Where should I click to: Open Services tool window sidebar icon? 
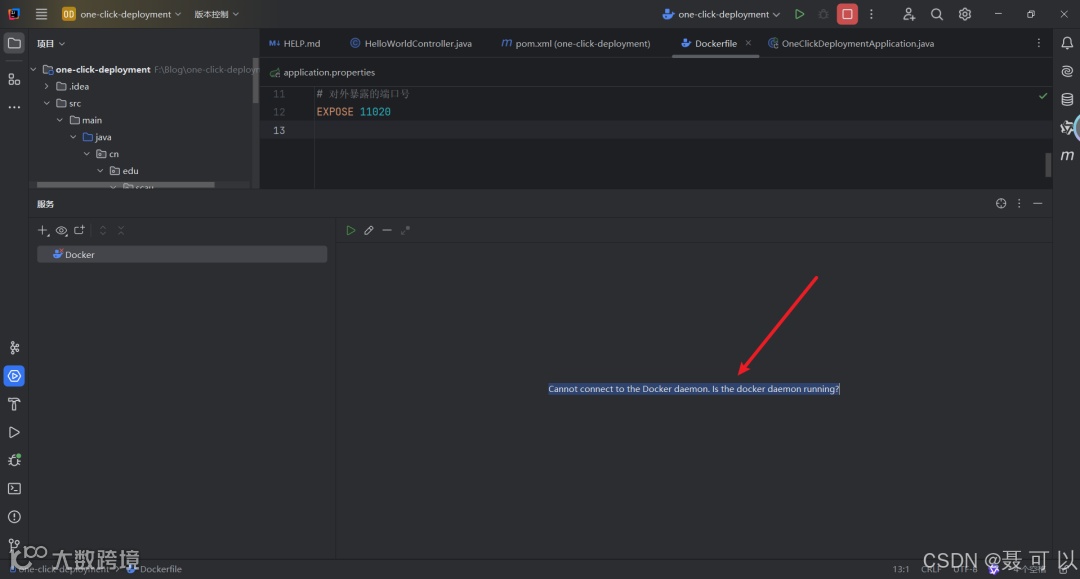click(x=14, y=376)
